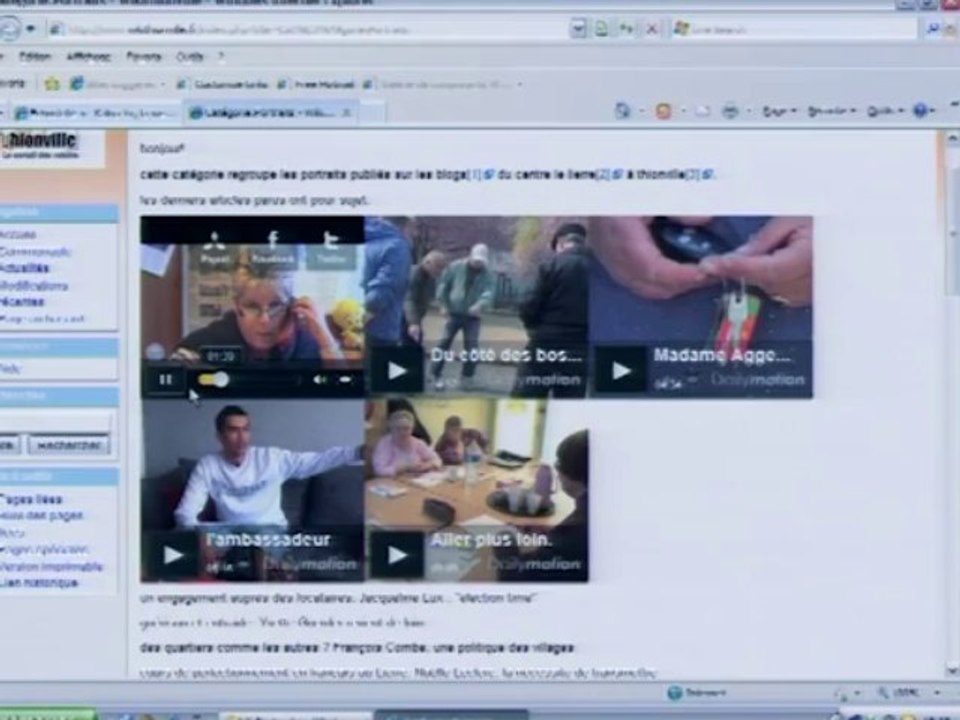Share the video via the Facebook icon
The width and height of the screenshot is (960, 720).
coord(273,247)
